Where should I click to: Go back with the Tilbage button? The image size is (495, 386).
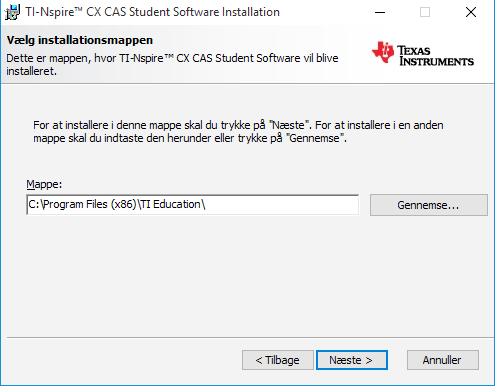coord(278,360)
